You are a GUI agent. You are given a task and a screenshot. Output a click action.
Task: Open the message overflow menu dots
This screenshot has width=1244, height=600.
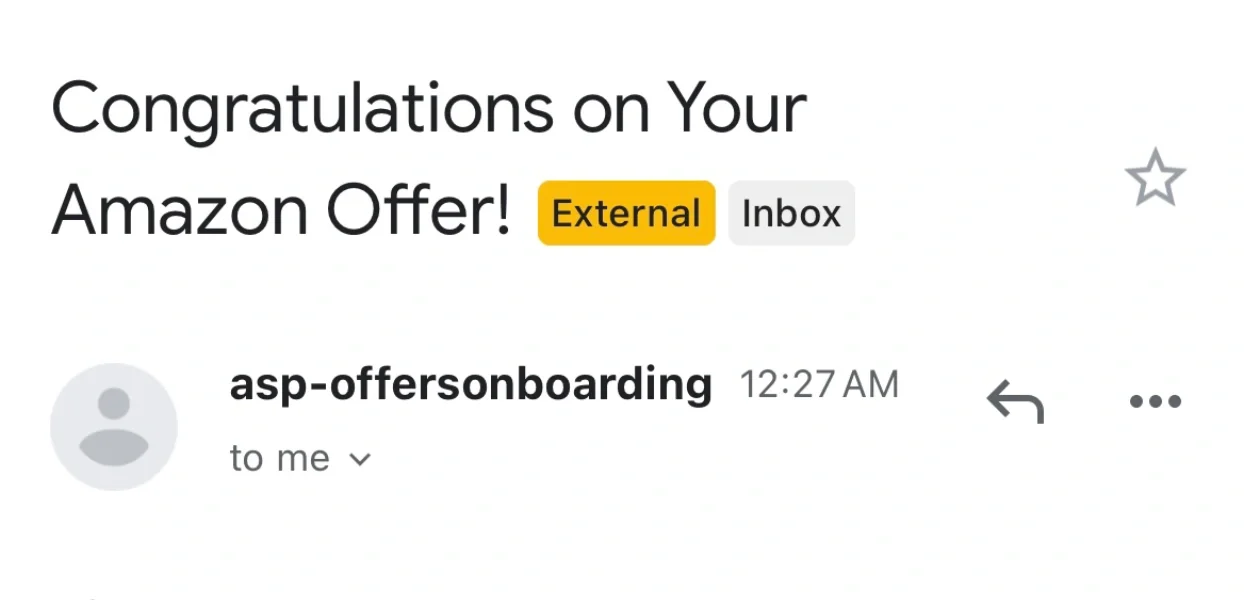[1155, 402]
